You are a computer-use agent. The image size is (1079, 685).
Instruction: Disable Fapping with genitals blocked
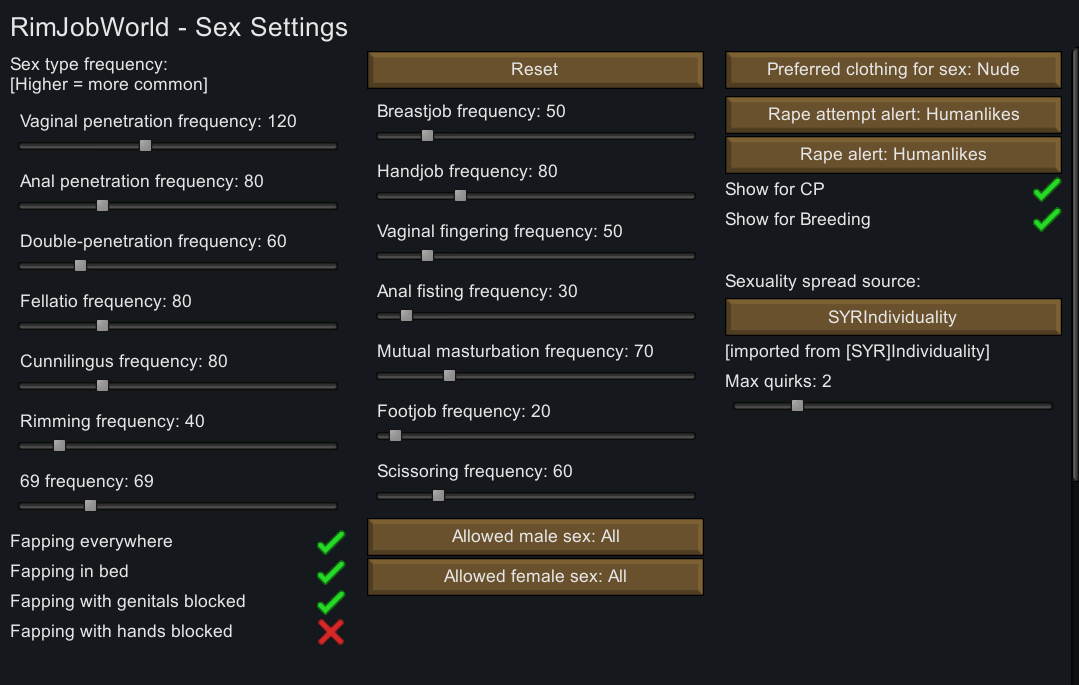(331, 601)
